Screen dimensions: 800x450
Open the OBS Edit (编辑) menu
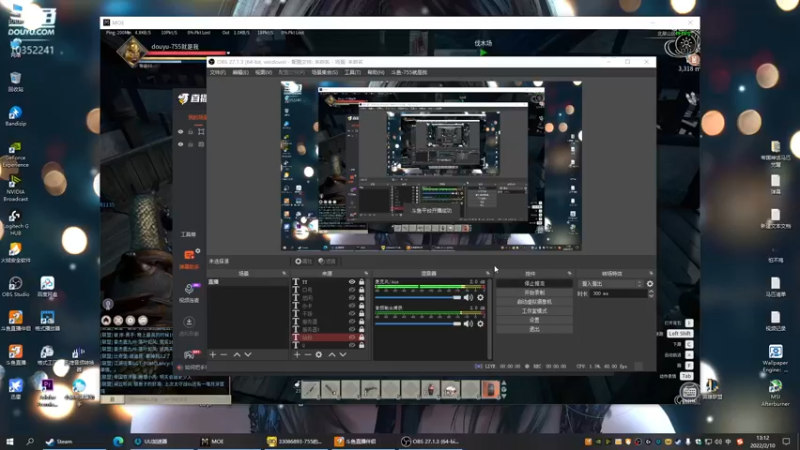pyautogui.click(x=240, y=72)
